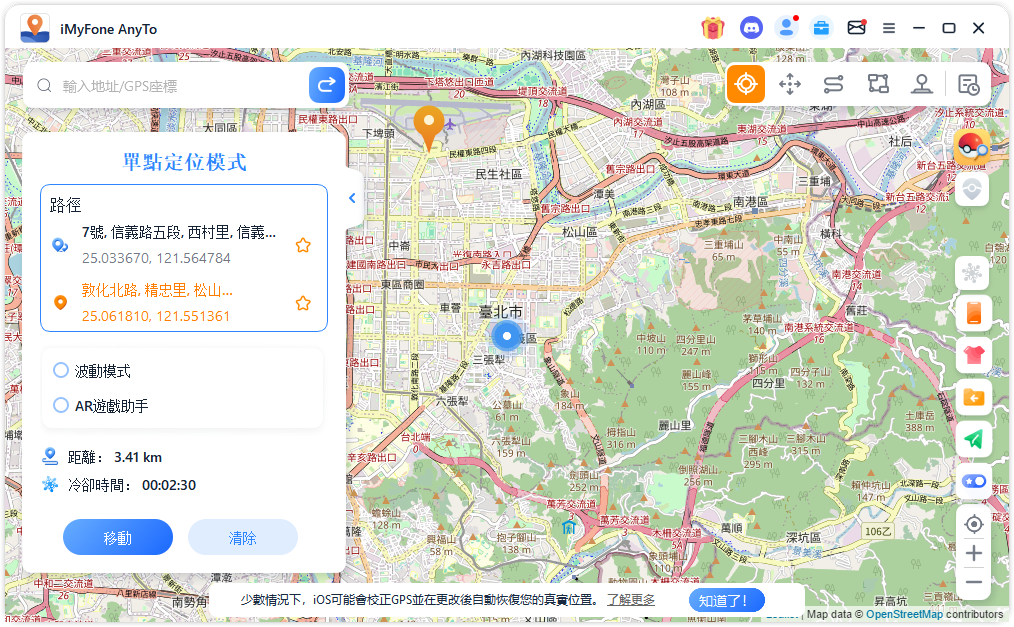The width and height of the screenshot is (1014, 627).
Task: Enable 波動模式 radio option
Action: [61, 370]
